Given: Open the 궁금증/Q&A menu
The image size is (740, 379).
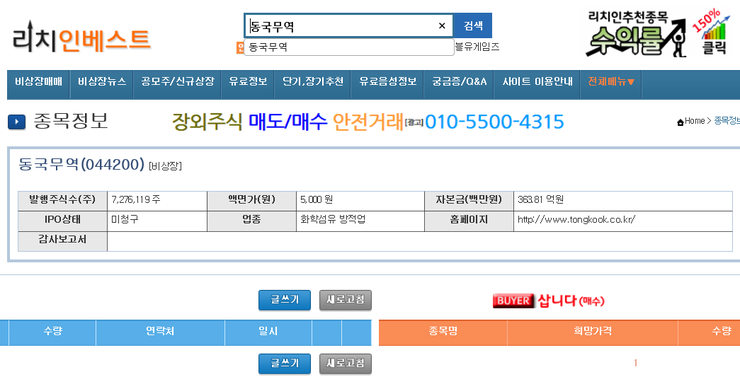Looking at the screenshot, I should [x=459, y=82].
